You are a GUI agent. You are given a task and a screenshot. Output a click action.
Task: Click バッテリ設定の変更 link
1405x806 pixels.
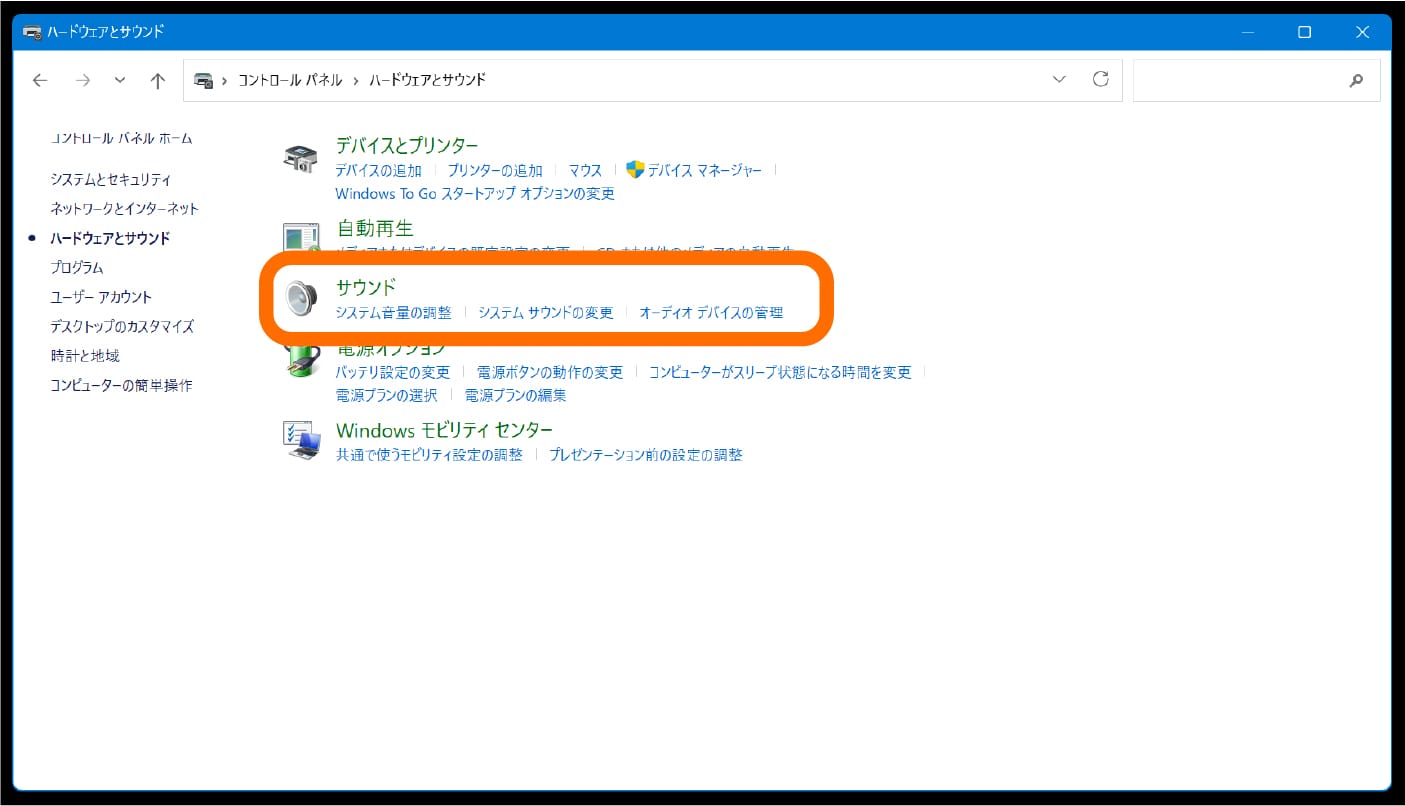pyautogui.click(x=392, y=372)
